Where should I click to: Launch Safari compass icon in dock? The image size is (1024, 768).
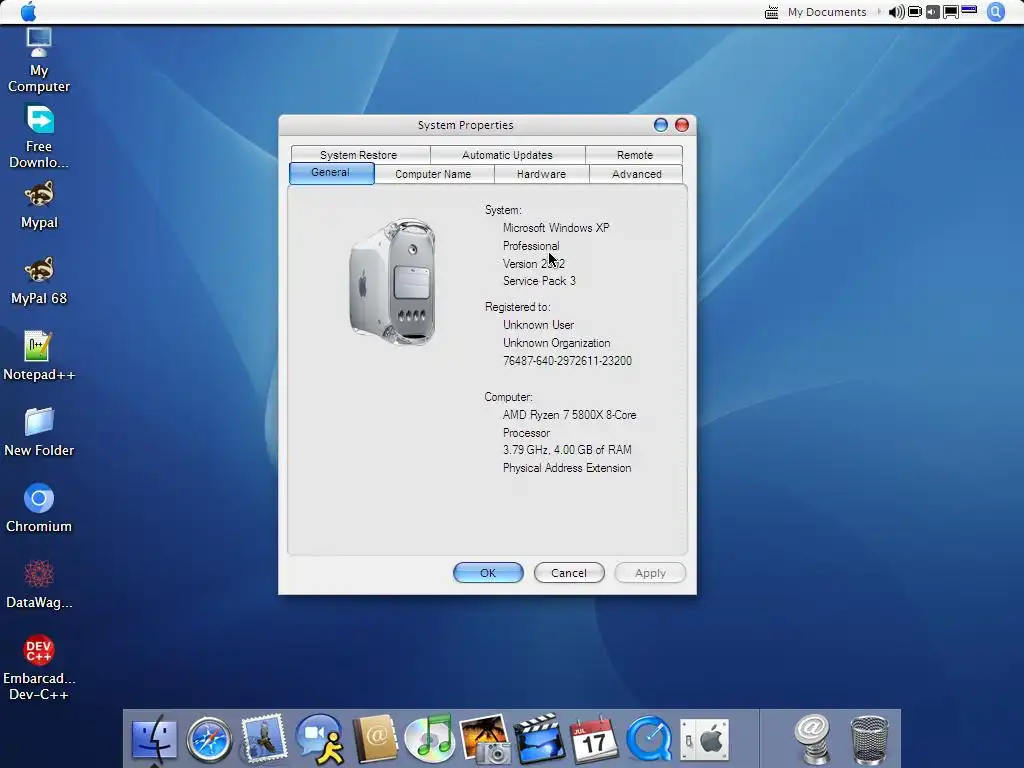click(x=209, y=739)
